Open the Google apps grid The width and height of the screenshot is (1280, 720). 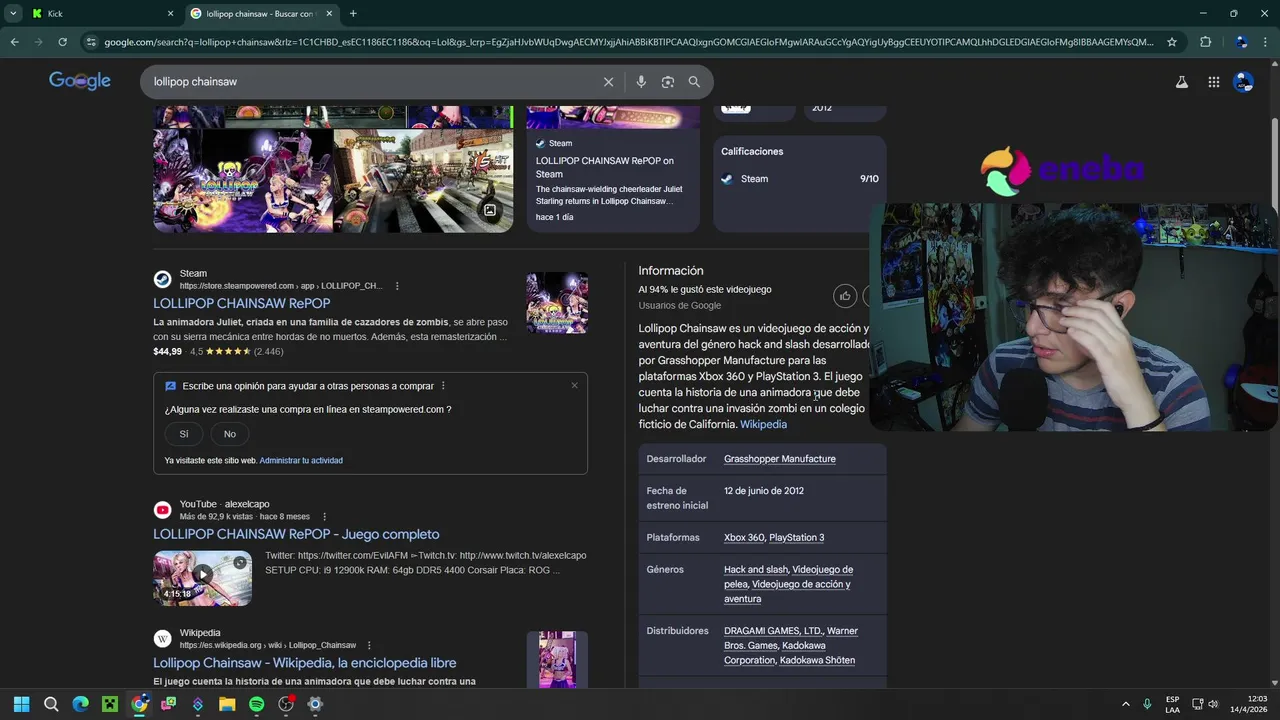(x=1213, y=82)
